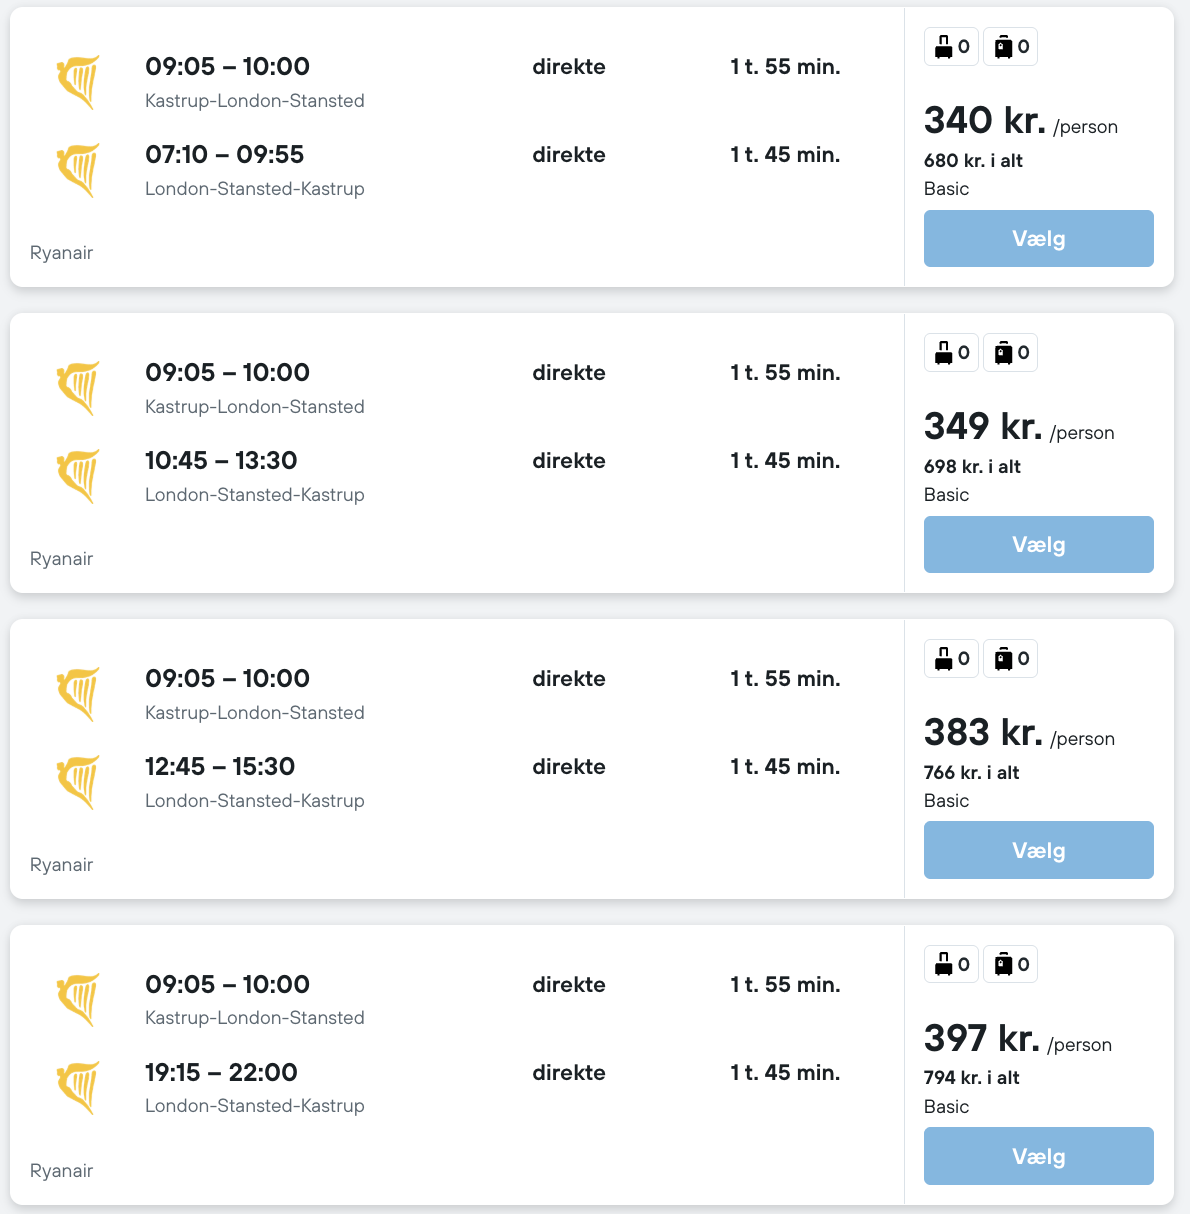Click Ryanair harp logo beside 19:15 – 22:00 return
The height and width of the screenshot is (1214, 1190).
[x=79, y=1088]
